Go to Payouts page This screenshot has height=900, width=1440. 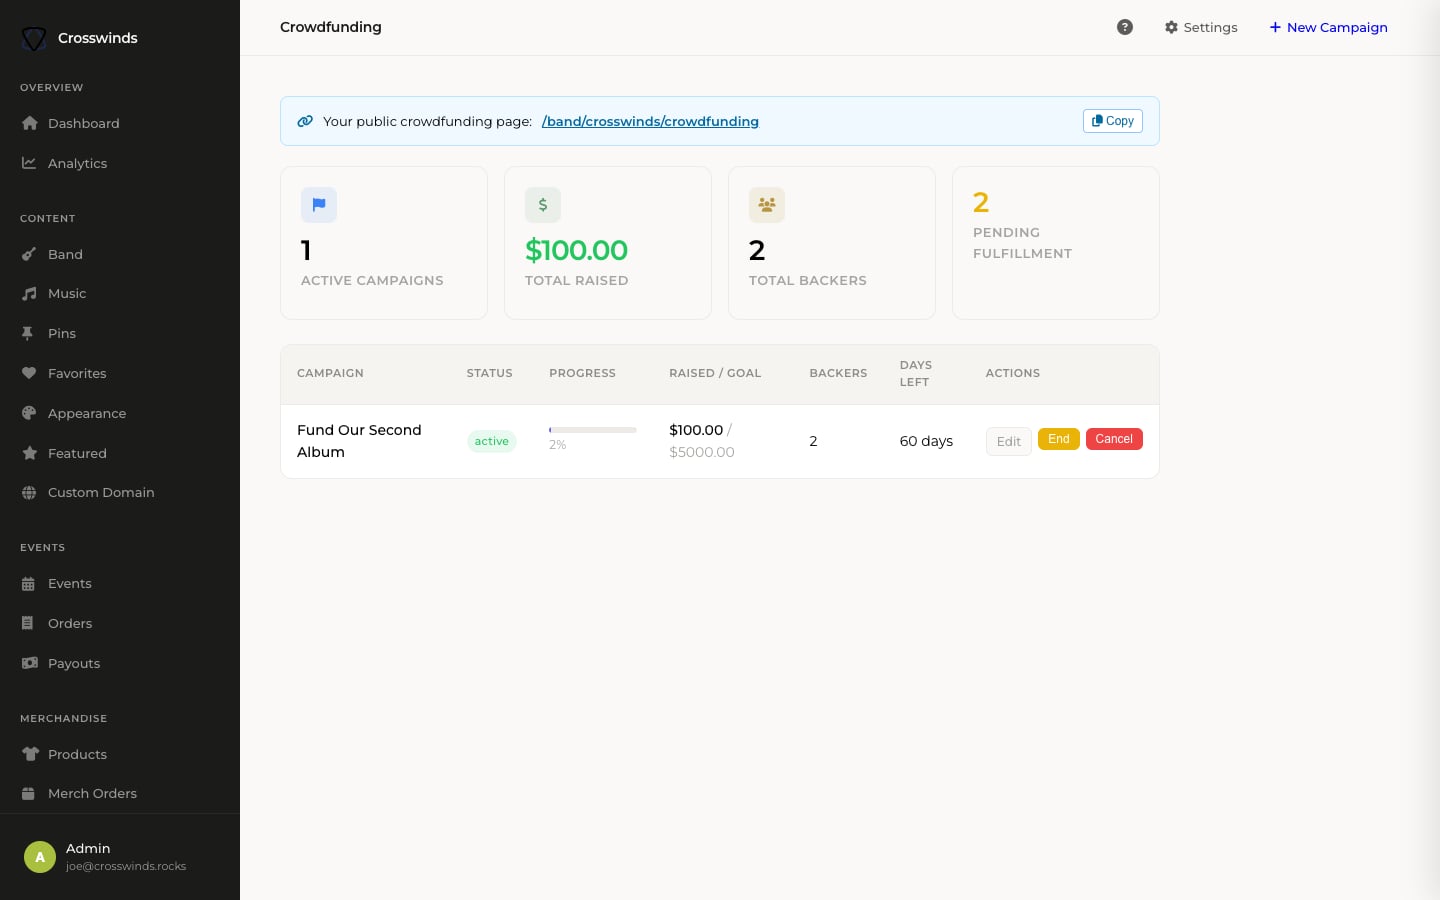(x=120, y=663)
